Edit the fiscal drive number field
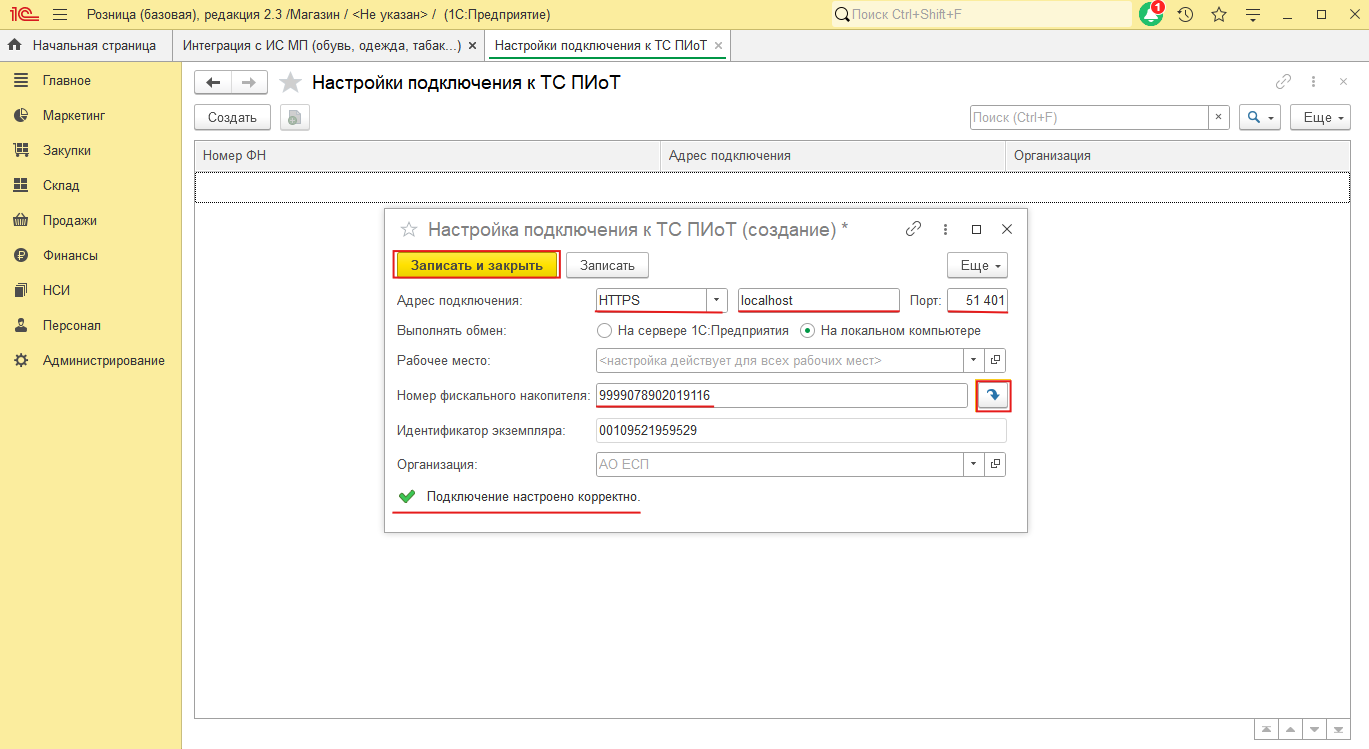The image size is (1369, 749). [781, 396]
